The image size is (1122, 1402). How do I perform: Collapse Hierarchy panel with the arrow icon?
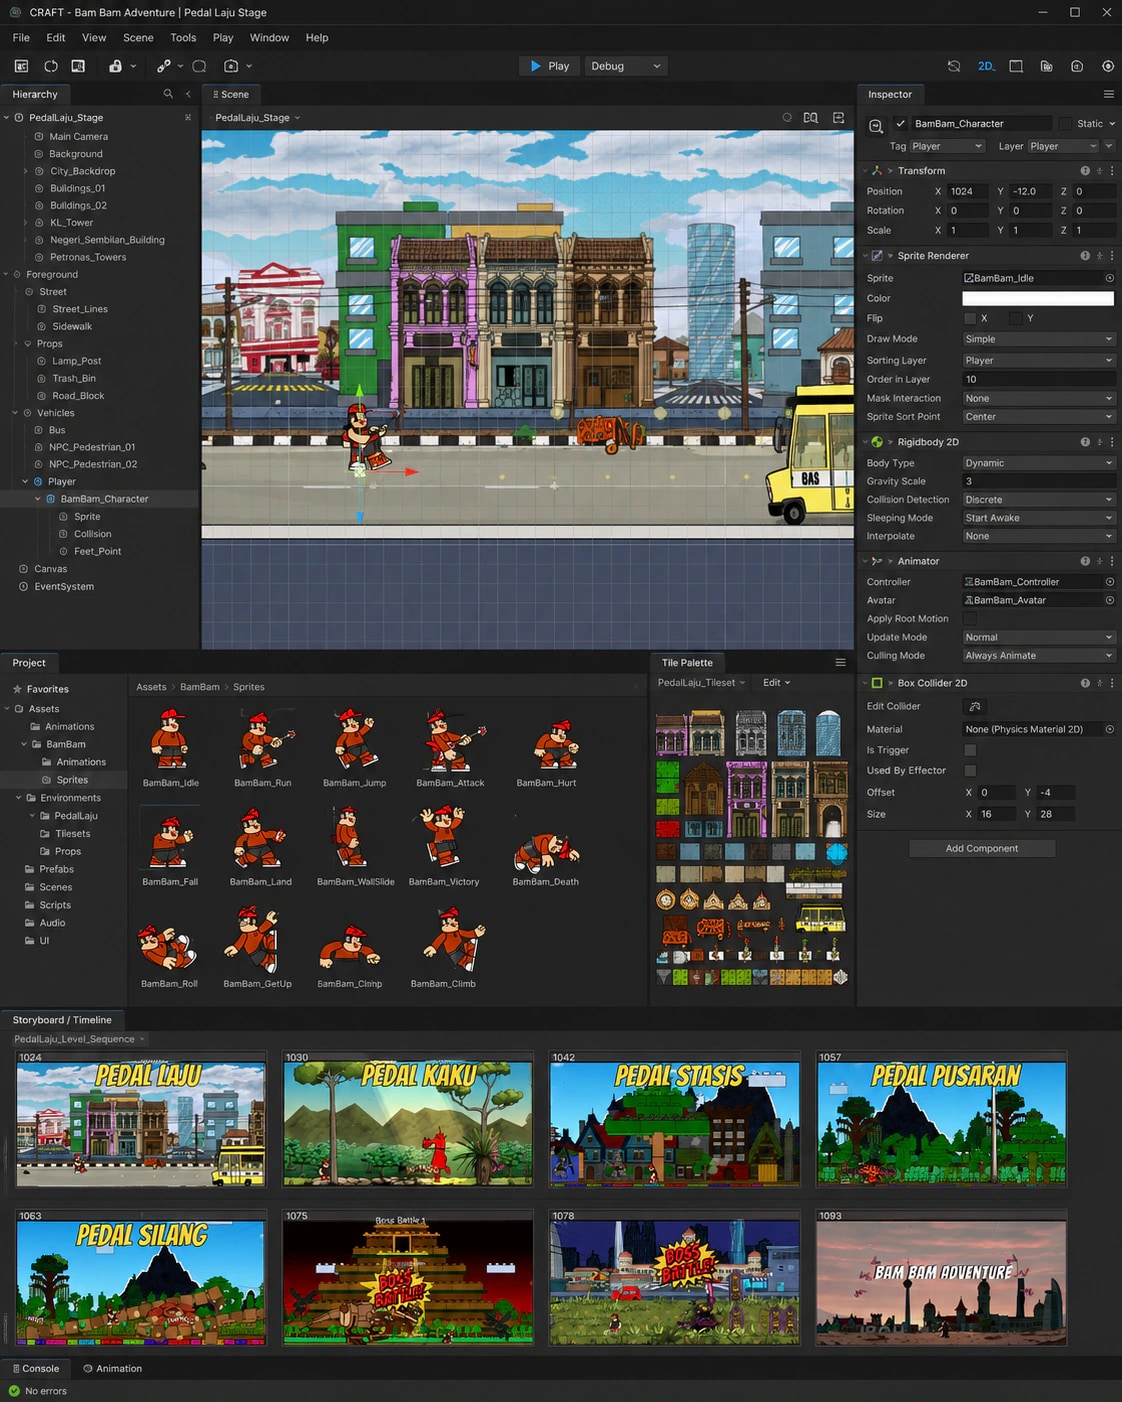coord(188,94)
